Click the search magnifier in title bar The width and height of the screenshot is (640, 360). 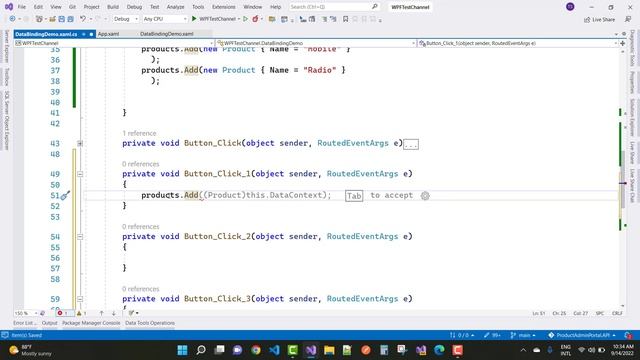[375, 7]
